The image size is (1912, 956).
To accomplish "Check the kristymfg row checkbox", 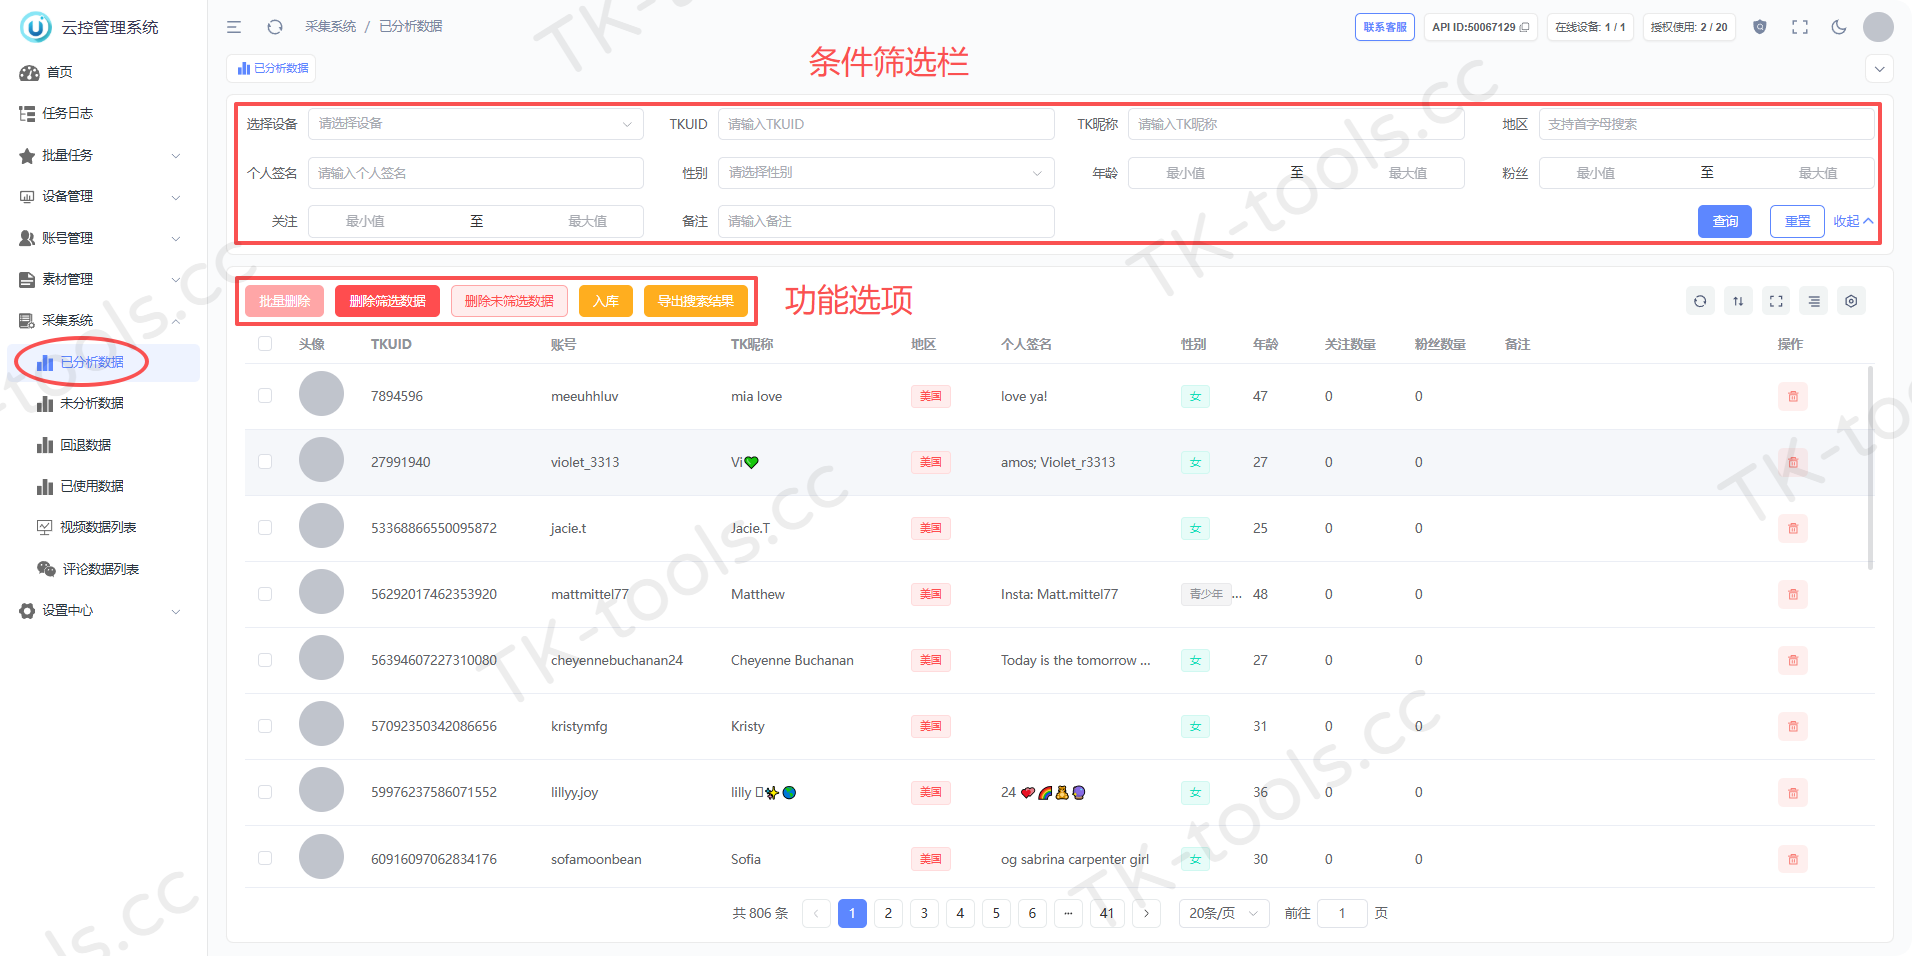I will (265, 726).
